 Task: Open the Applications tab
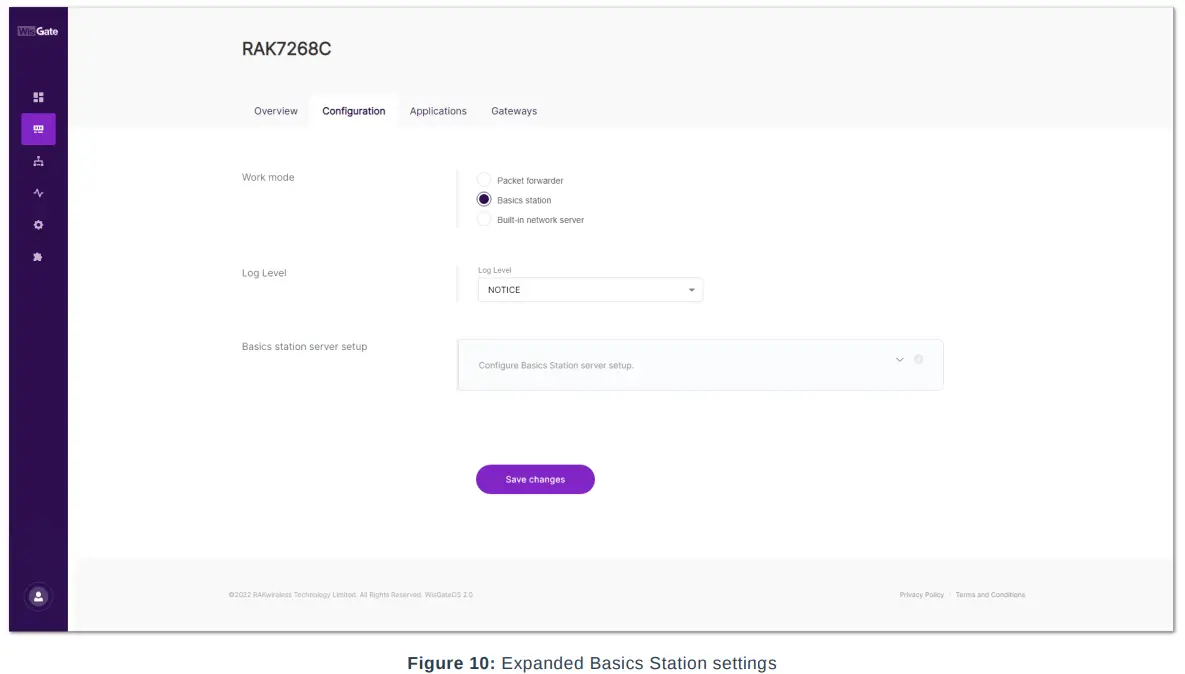438,111
